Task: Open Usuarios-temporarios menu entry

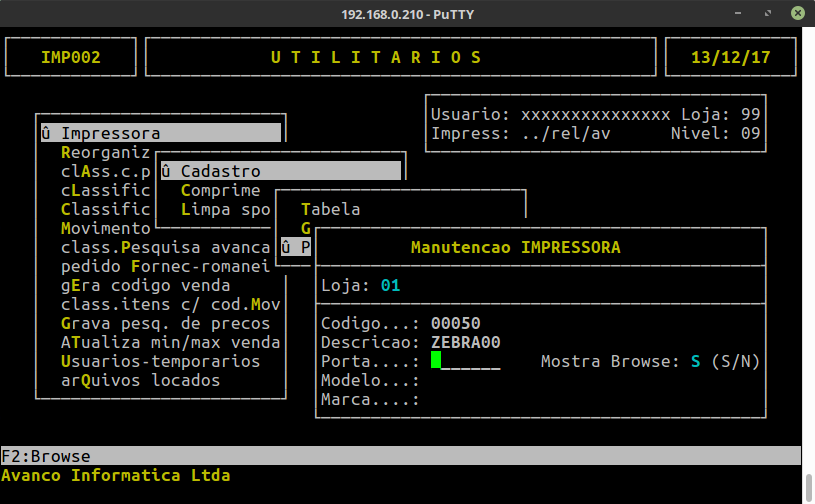Action: click(160, 361)
